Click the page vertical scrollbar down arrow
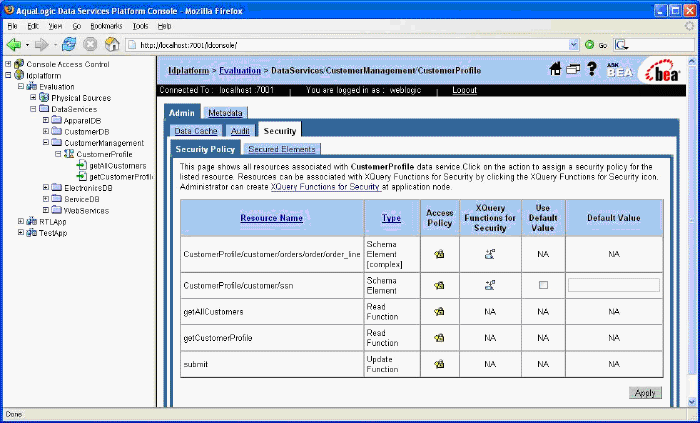Image resolution: width=700 pixels, height=423 pixels. [692, 401]
